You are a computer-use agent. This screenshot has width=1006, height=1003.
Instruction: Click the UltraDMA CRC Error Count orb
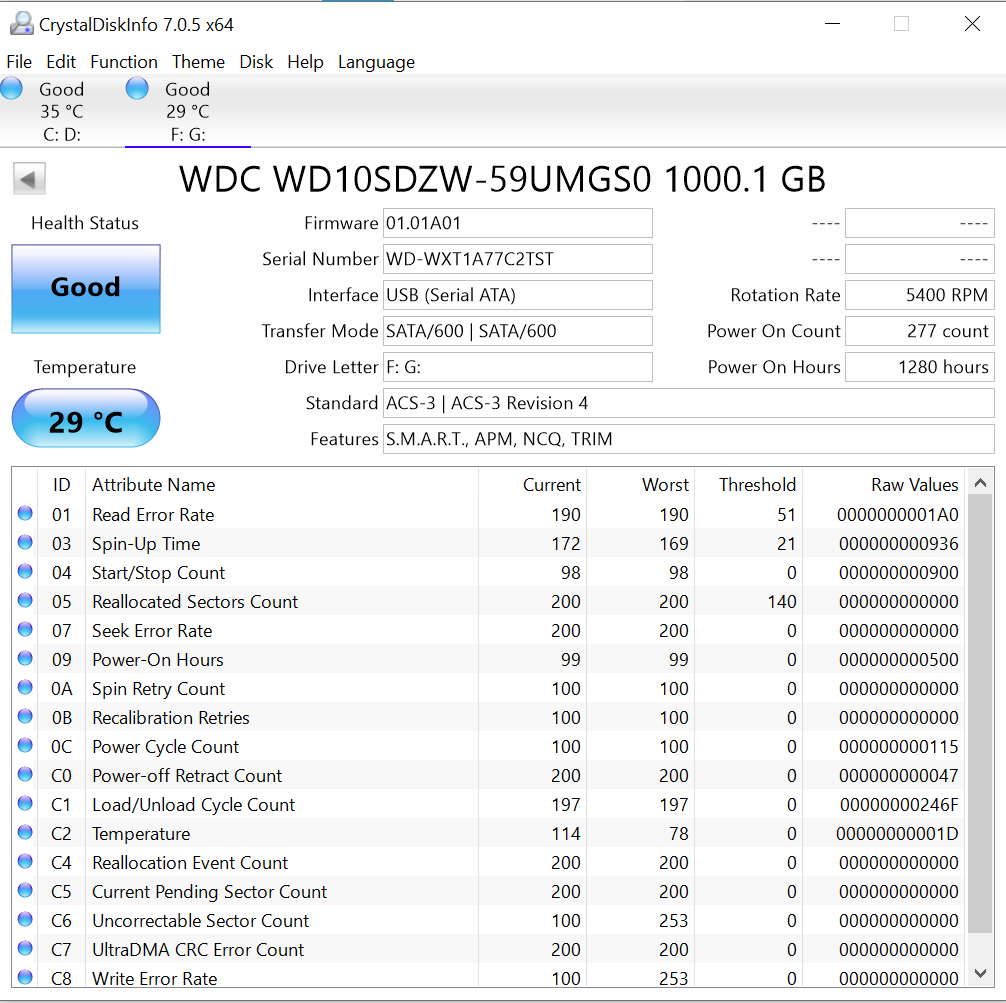coord(25,950)
